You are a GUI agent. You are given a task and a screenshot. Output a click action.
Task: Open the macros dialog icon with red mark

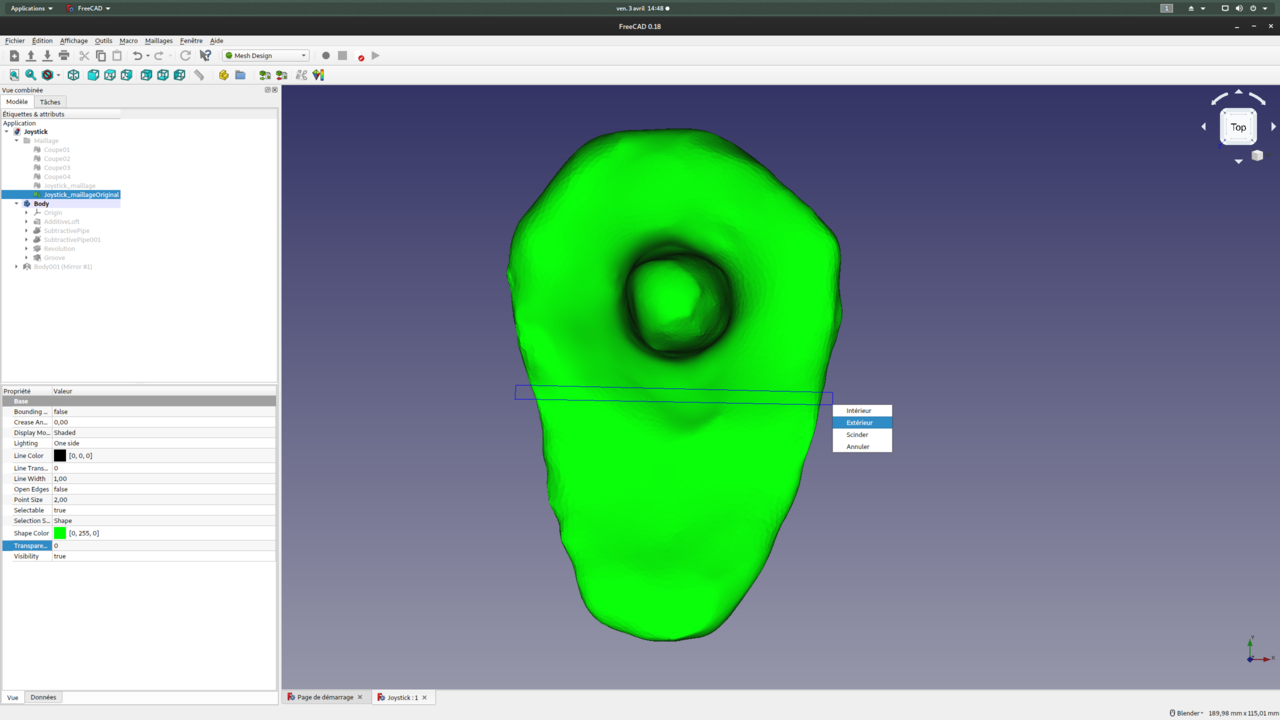[x=359, y=56]
